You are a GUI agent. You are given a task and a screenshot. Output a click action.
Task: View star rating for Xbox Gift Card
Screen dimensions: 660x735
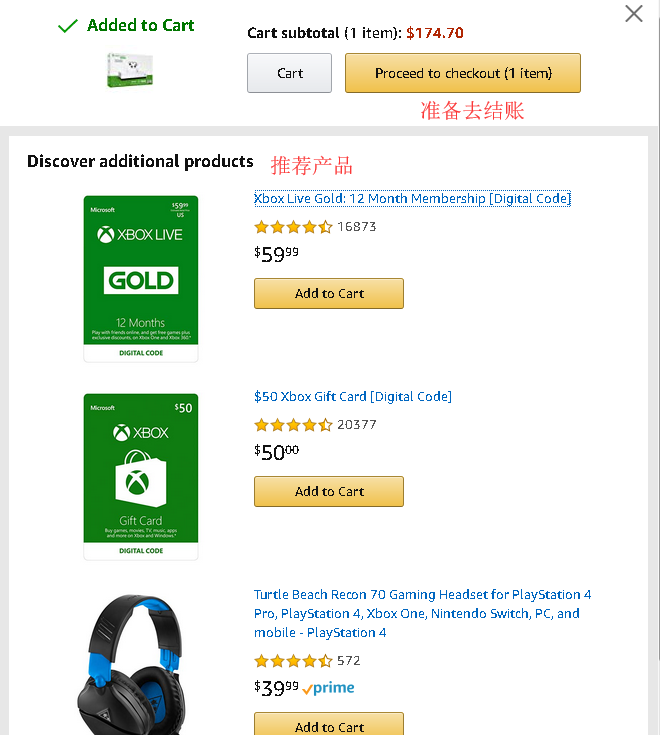pyautogui.click(x=293, y=425)
